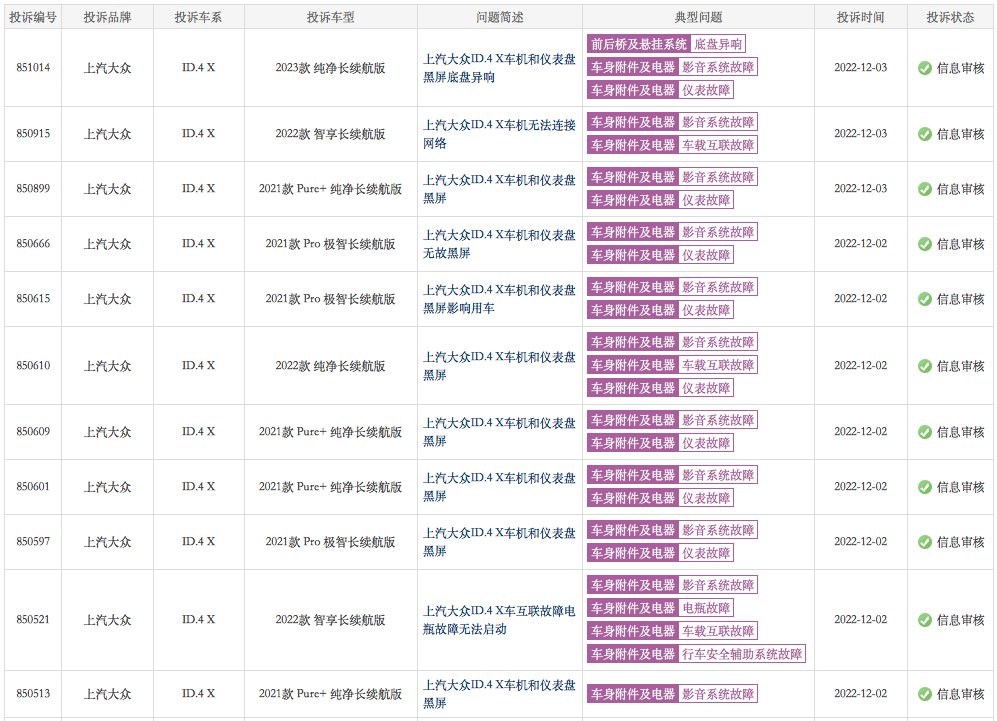The height and width of the screenshot is (721, 997).
Task: Open the complaint about 仪表盘无故黑屏
Action: pyautogui.click(x=499, y=244)
